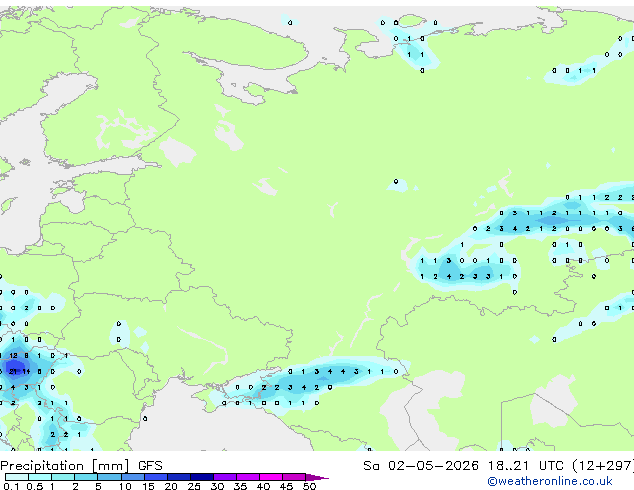Click the above-50 mm arrow legend tip
634x490 pixels.
coord(317,477)
